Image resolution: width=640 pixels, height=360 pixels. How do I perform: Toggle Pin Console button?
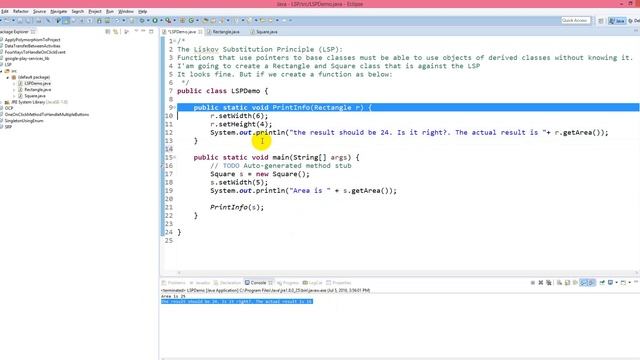tap(602, 282)
